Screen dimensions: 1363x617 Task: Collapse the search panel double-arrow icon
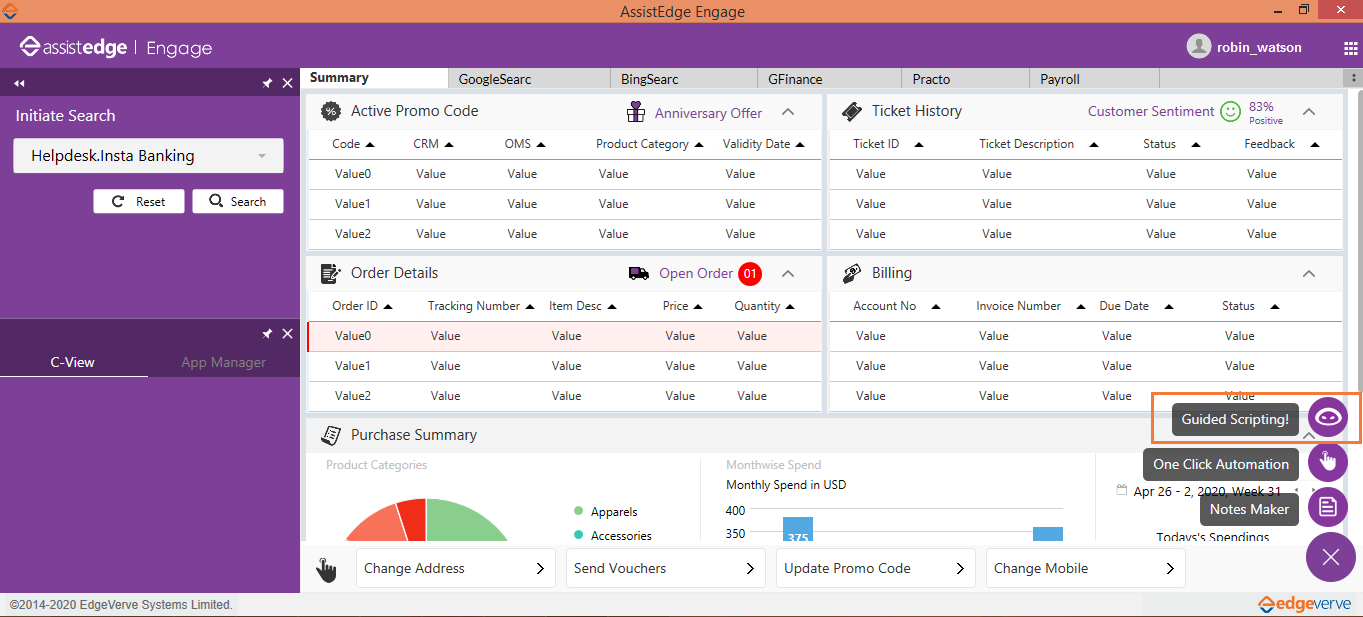click(19, 83)
